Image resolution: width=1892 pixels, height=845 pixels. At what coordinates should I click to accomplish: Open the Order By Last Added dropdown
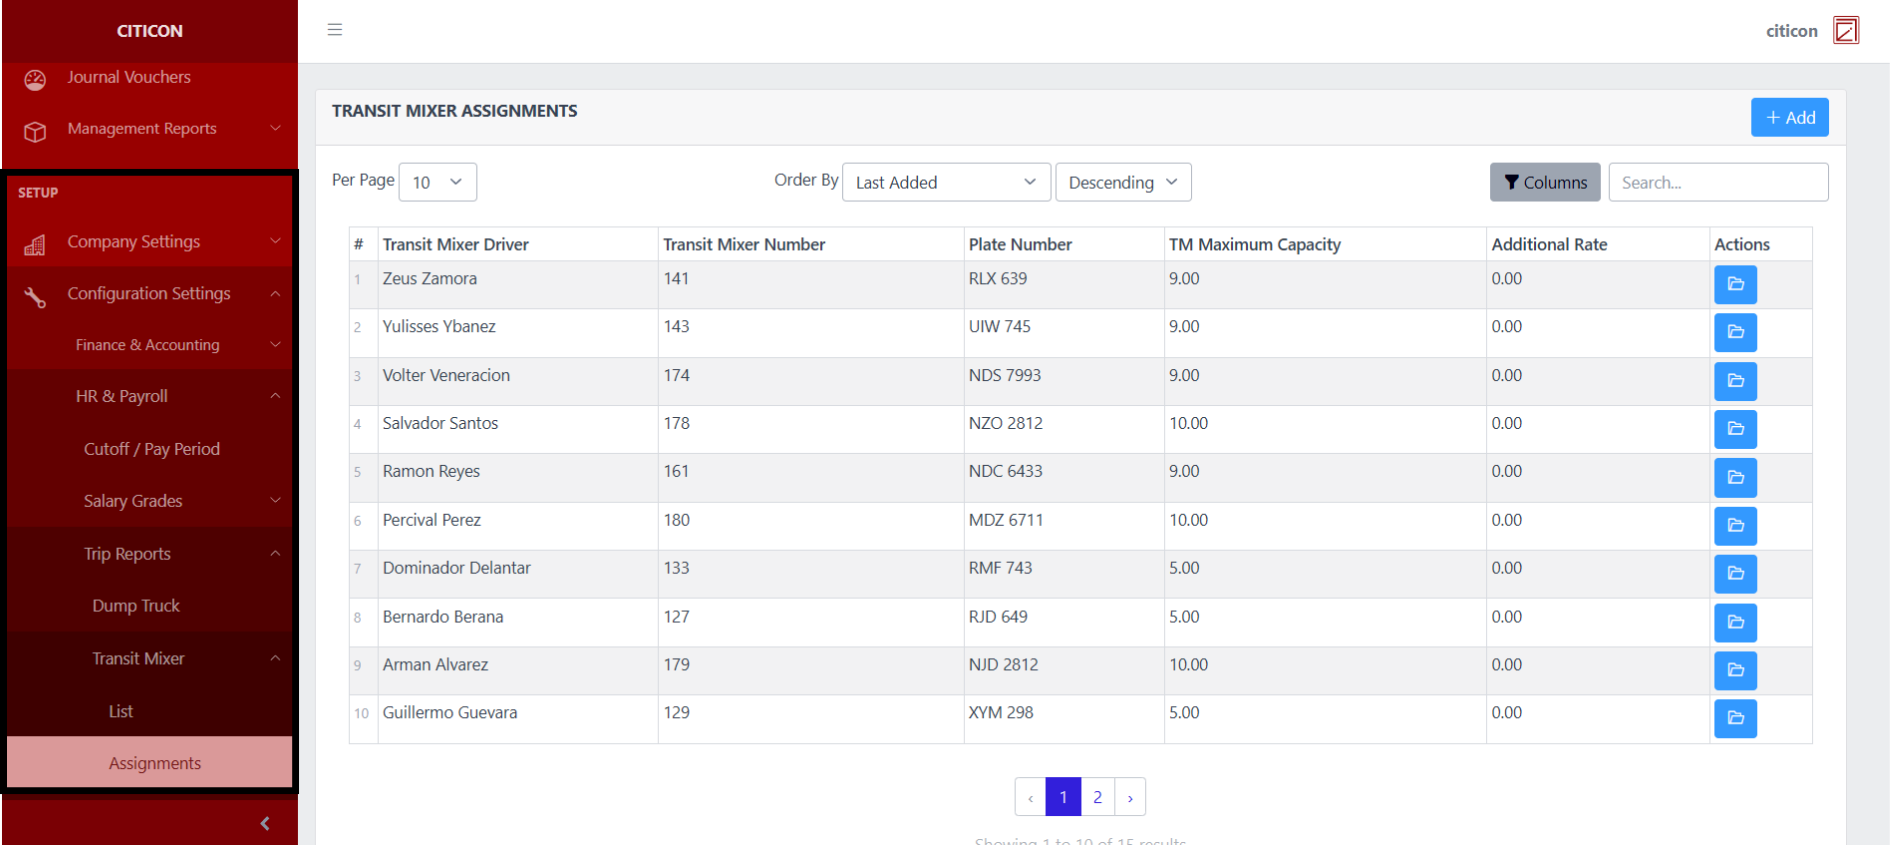point(946,182)
